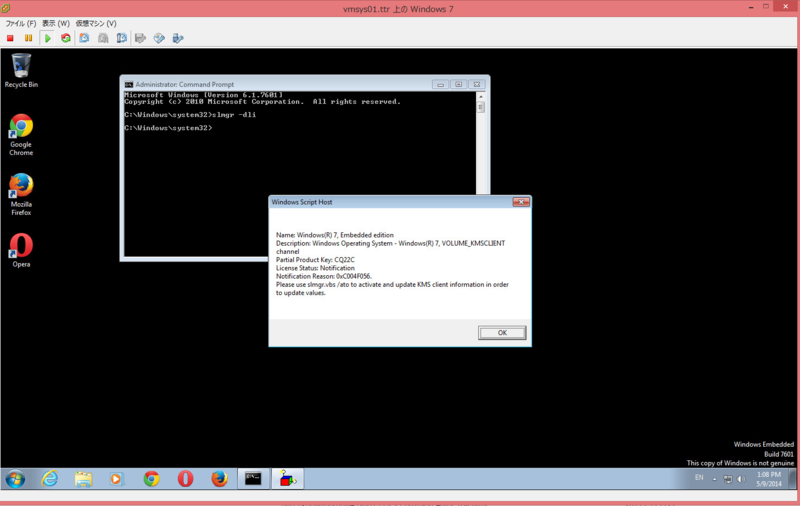The height and width of the screenshot is (506, 800).
Task: Open the 仮想マシン (V) menu
Action: (96, 23)
